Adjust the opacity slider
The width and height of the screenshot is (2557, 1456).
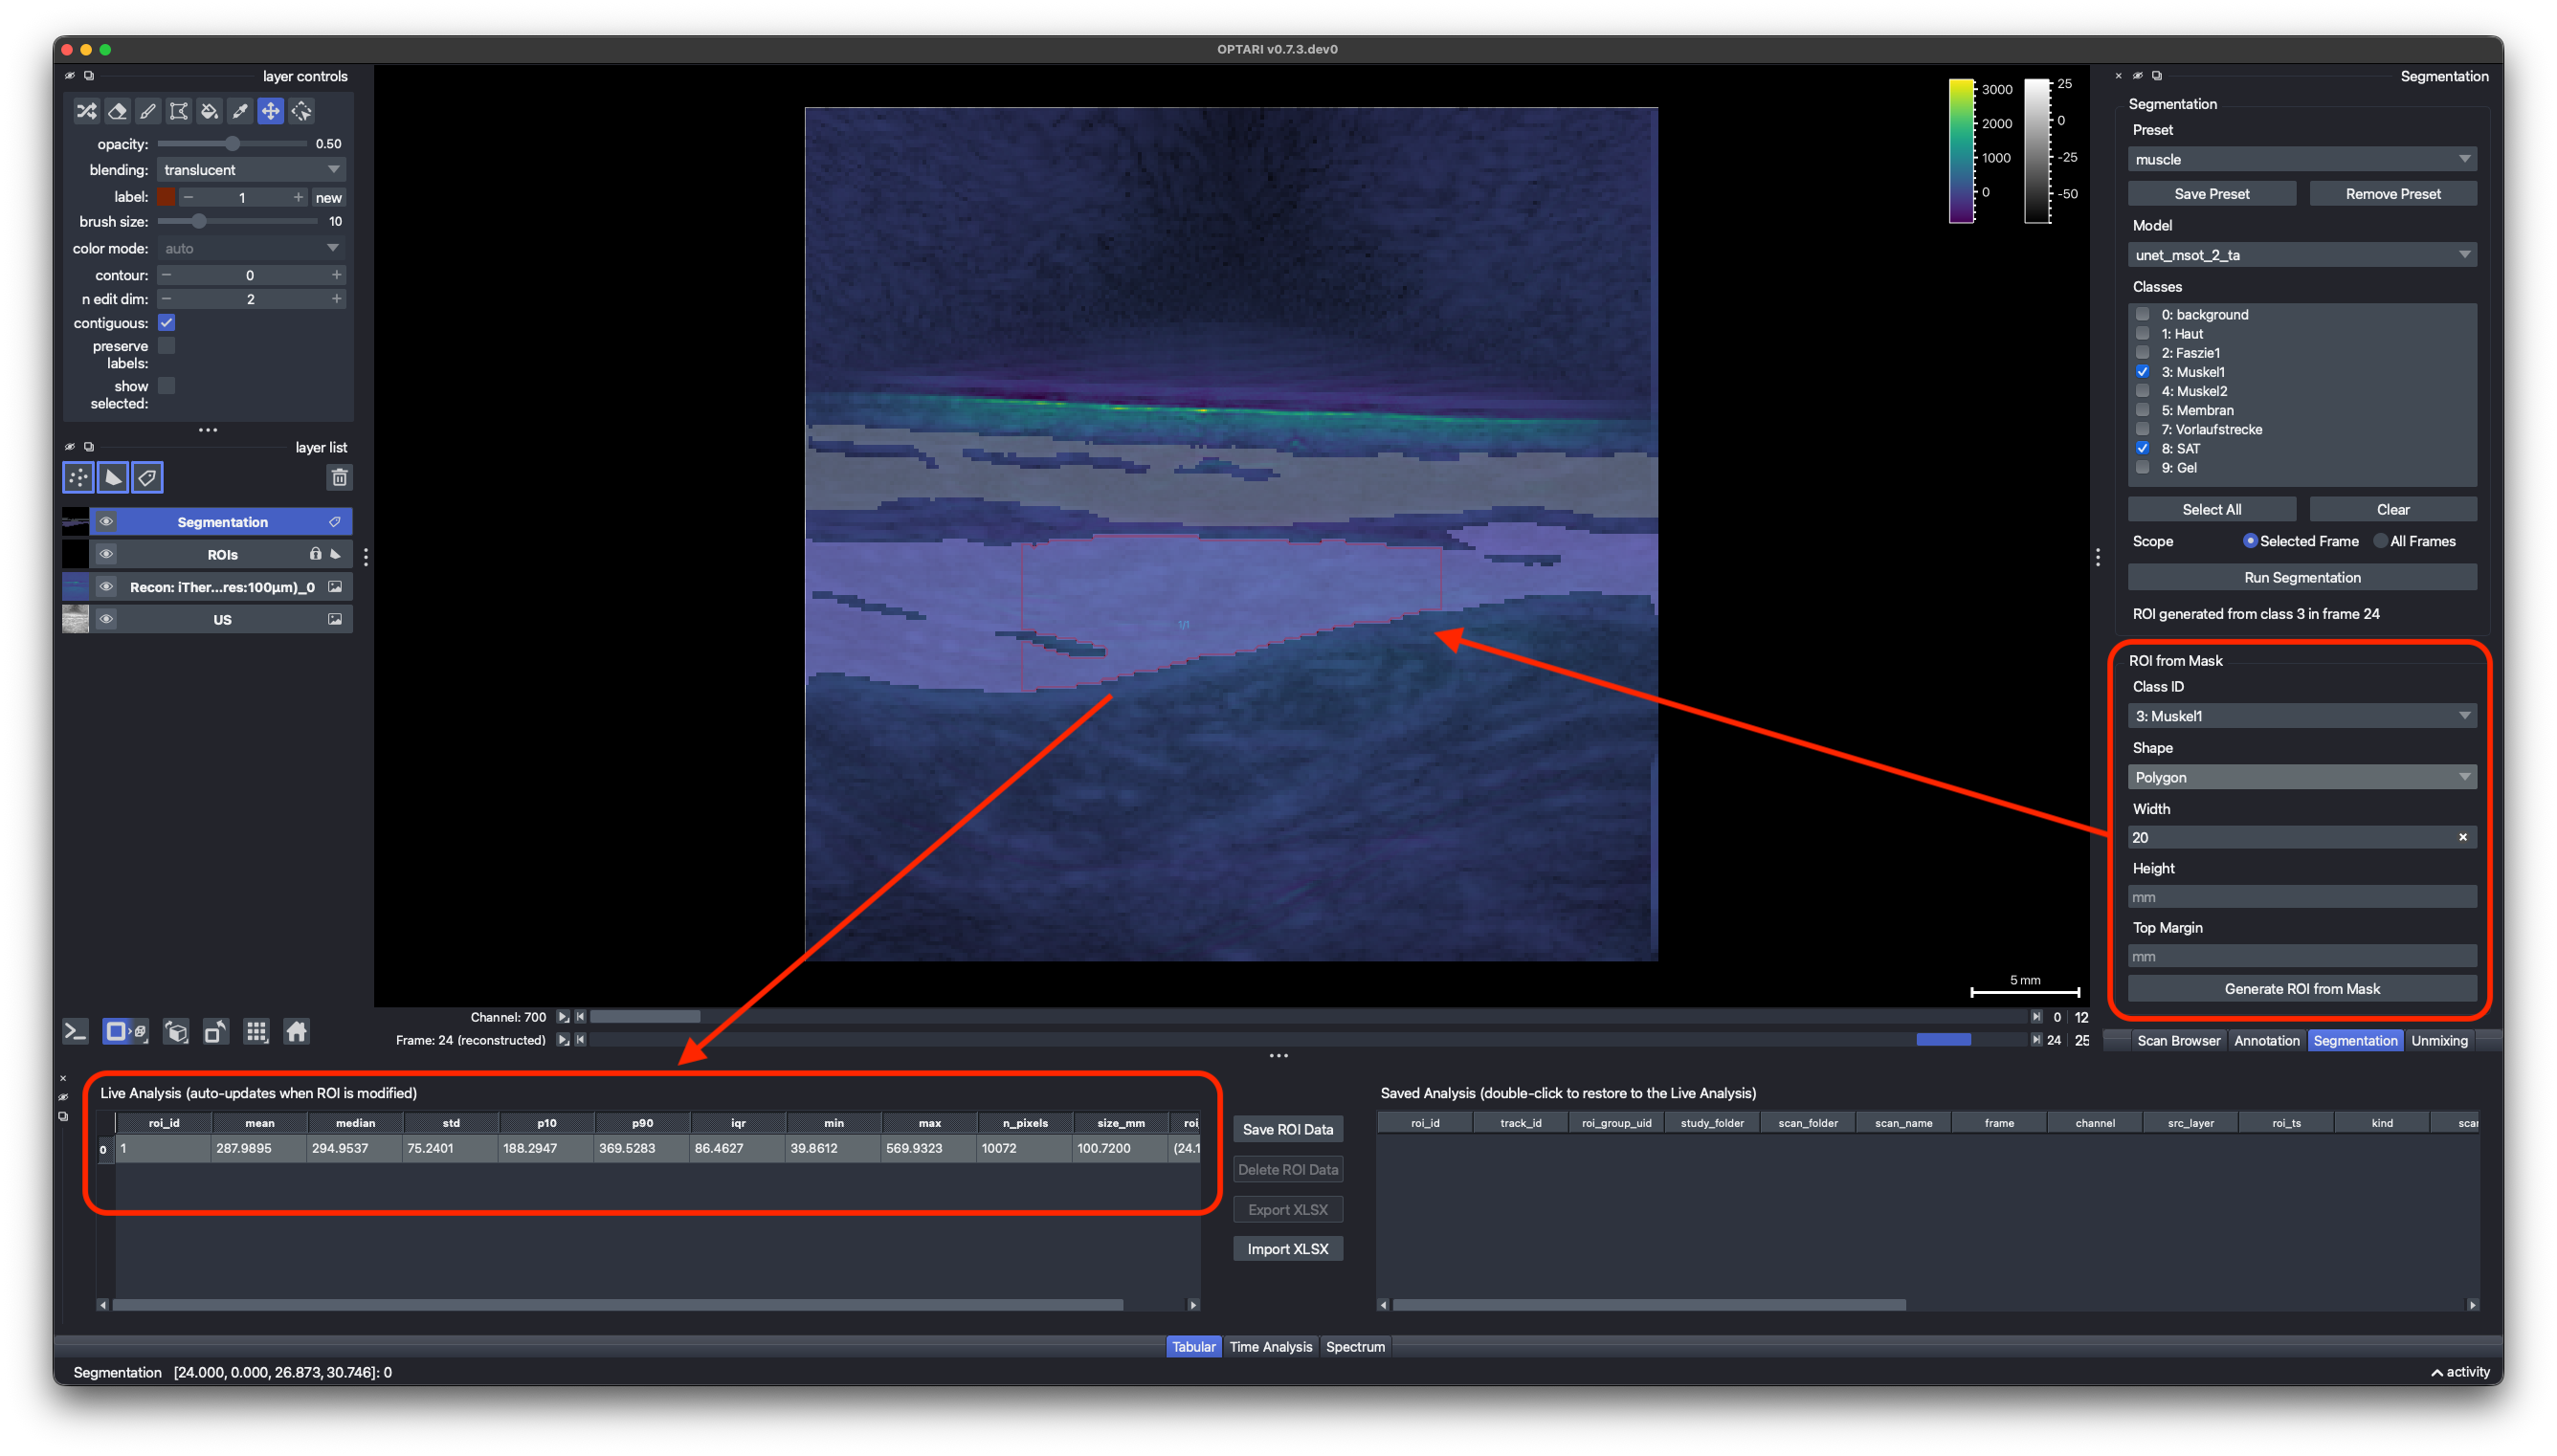232,144
